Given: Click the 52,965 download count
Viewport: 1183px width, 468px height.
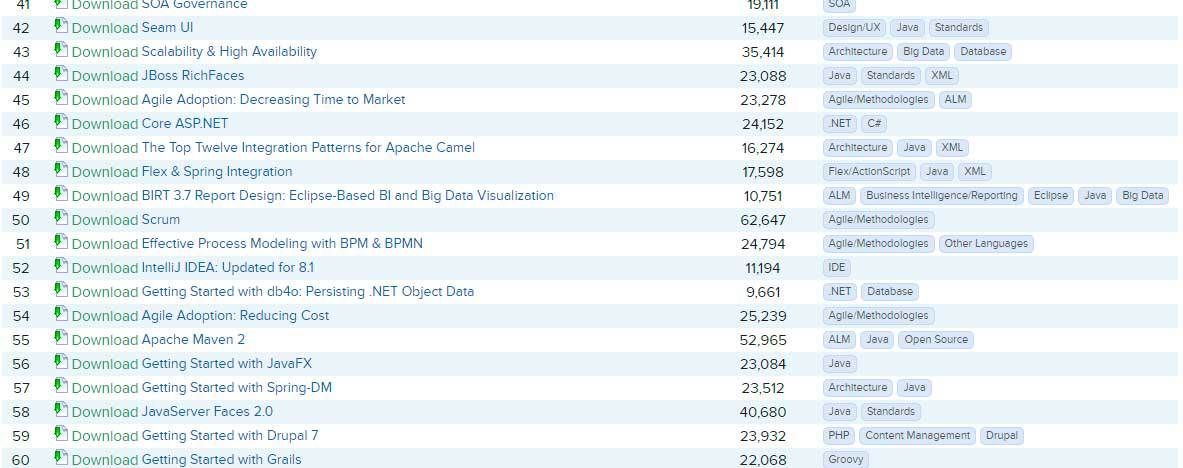Looking at the screenshot, I should tap(763, 340).
